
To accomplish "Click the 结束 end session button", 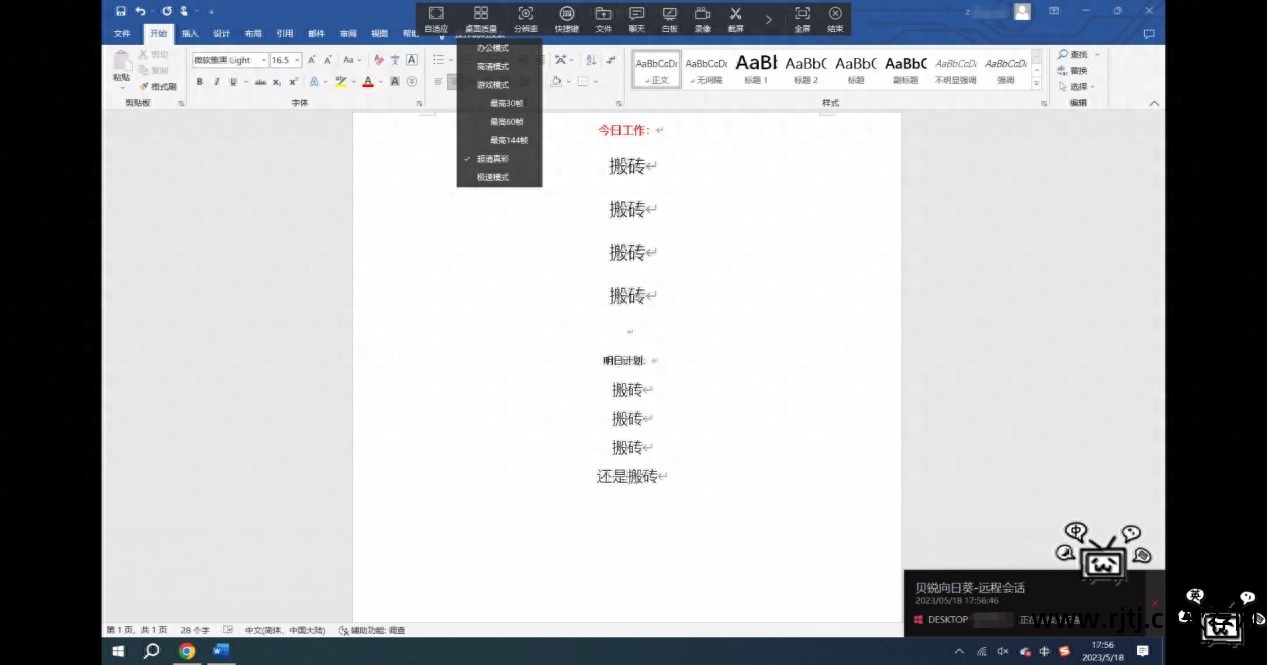I will point(835,14).
